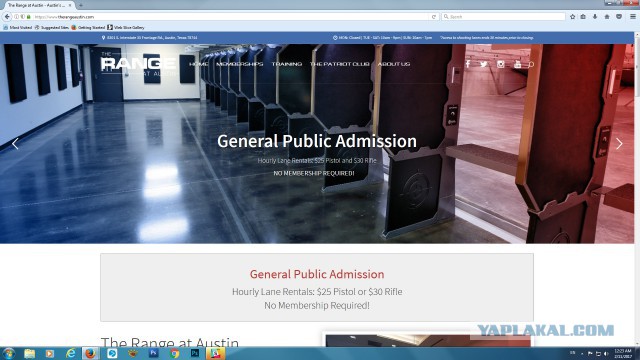Image resolution: width=640 pixels, height=360 pixels.
Task: Click the volume speaker tray icon
Action: 606,353
